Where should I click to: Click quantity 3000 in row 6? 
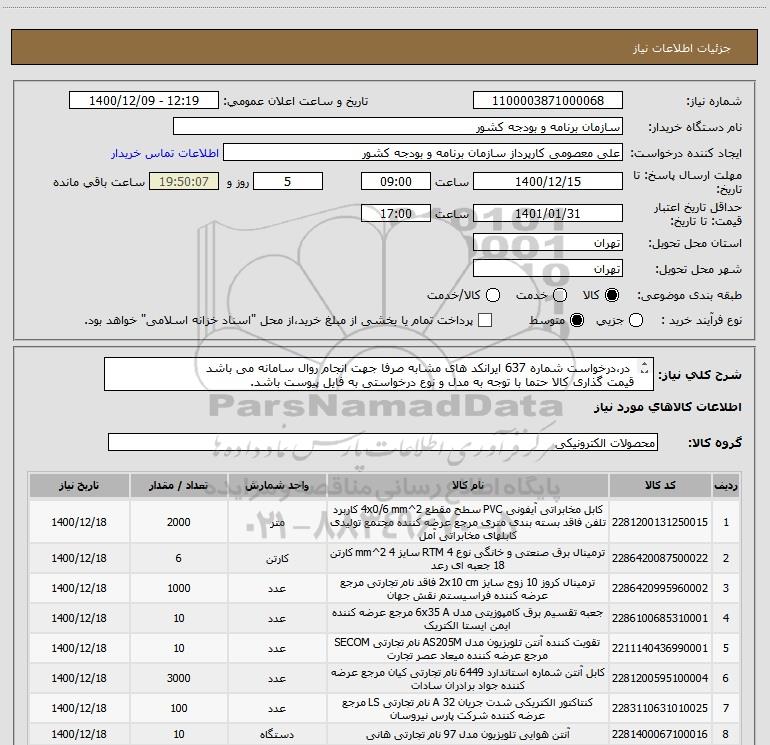point(178,678)
